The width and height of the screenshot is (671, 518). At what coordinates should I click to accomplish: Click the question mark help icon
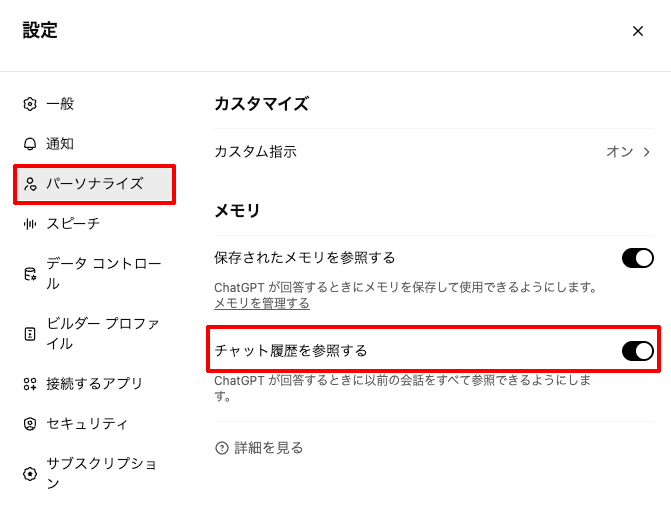click(222, 448)
